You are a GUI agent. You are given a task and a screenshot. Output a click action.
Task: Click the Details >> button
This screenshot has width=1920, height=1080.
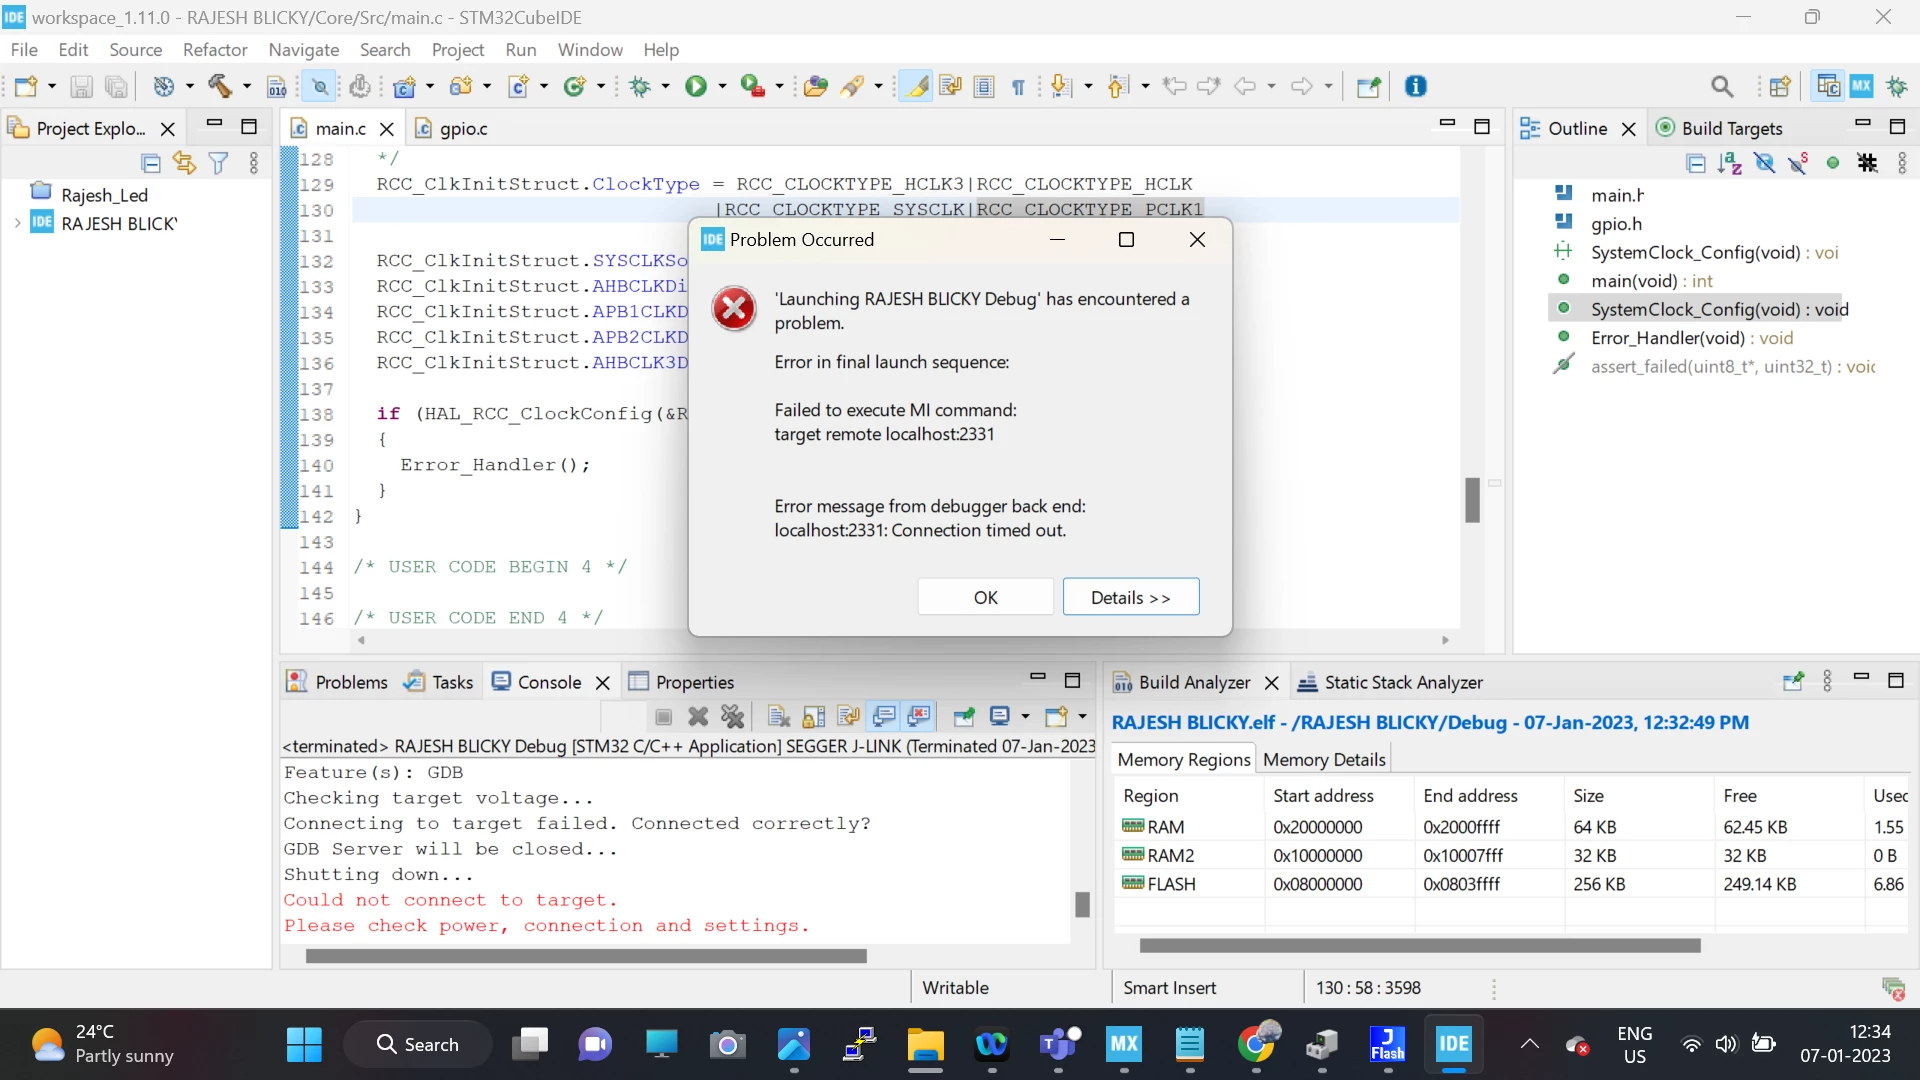[x=1130, y=597]
